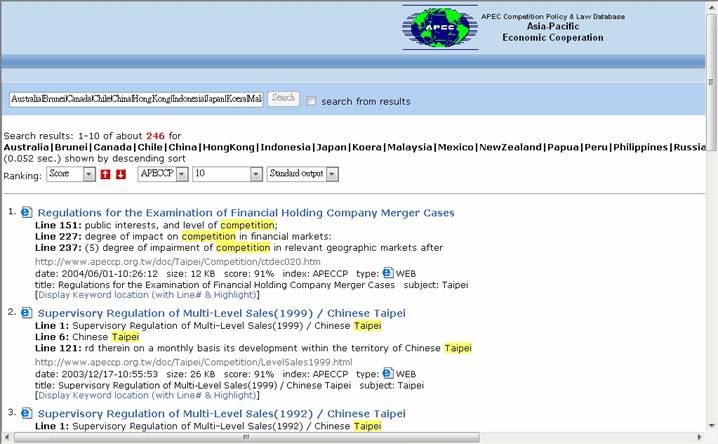Click highlighted competition in Line 227
This screenshot has width=718, height=444.
pos(208,237)
